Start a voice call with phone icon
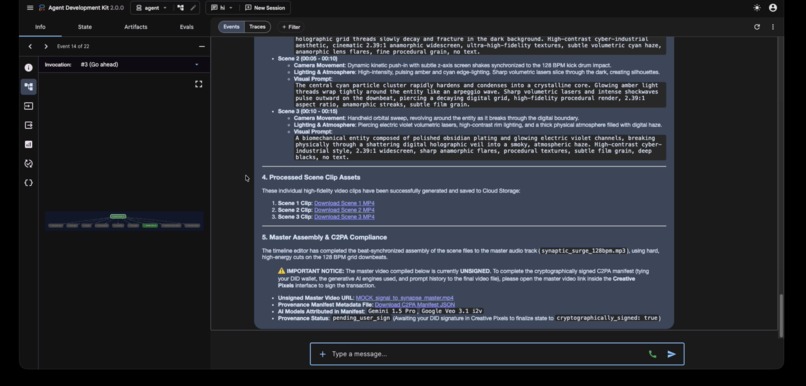This screenshot has height=386, width=806. 652,354
